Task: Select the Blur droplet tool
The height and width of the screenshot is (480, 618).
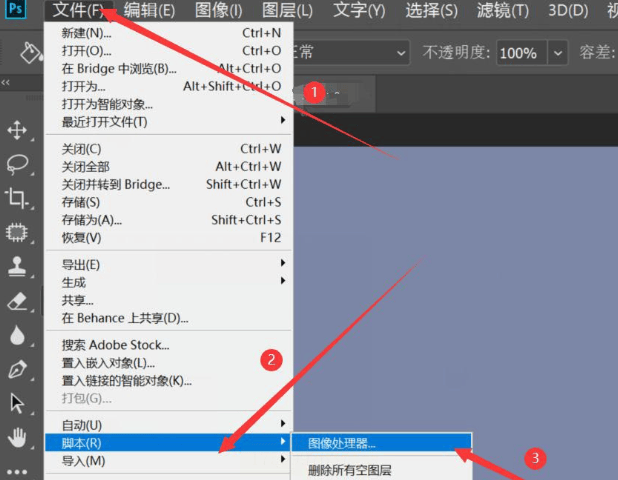Action: [17, 335]
